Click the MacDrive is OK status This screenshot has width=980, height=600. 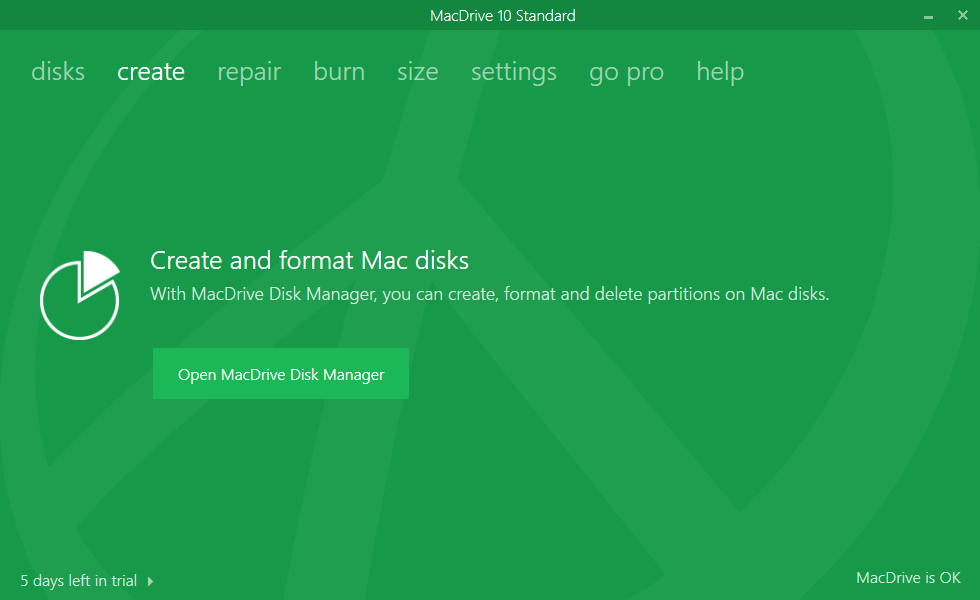(x=908, y=578)
